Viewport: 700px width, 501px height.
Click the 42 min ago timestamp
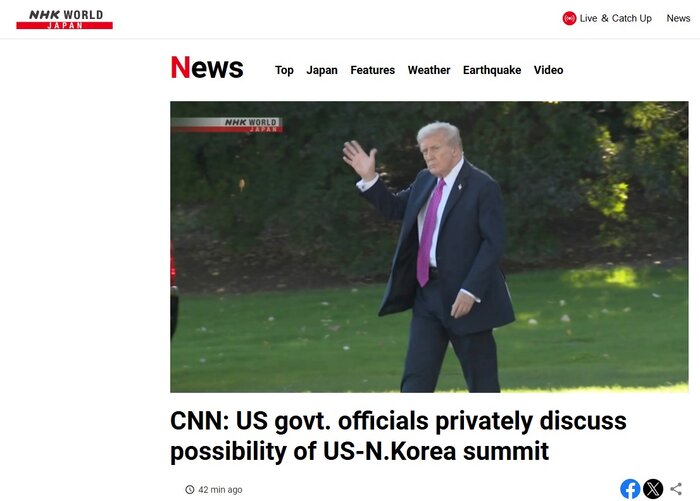[x=220, y=489]
